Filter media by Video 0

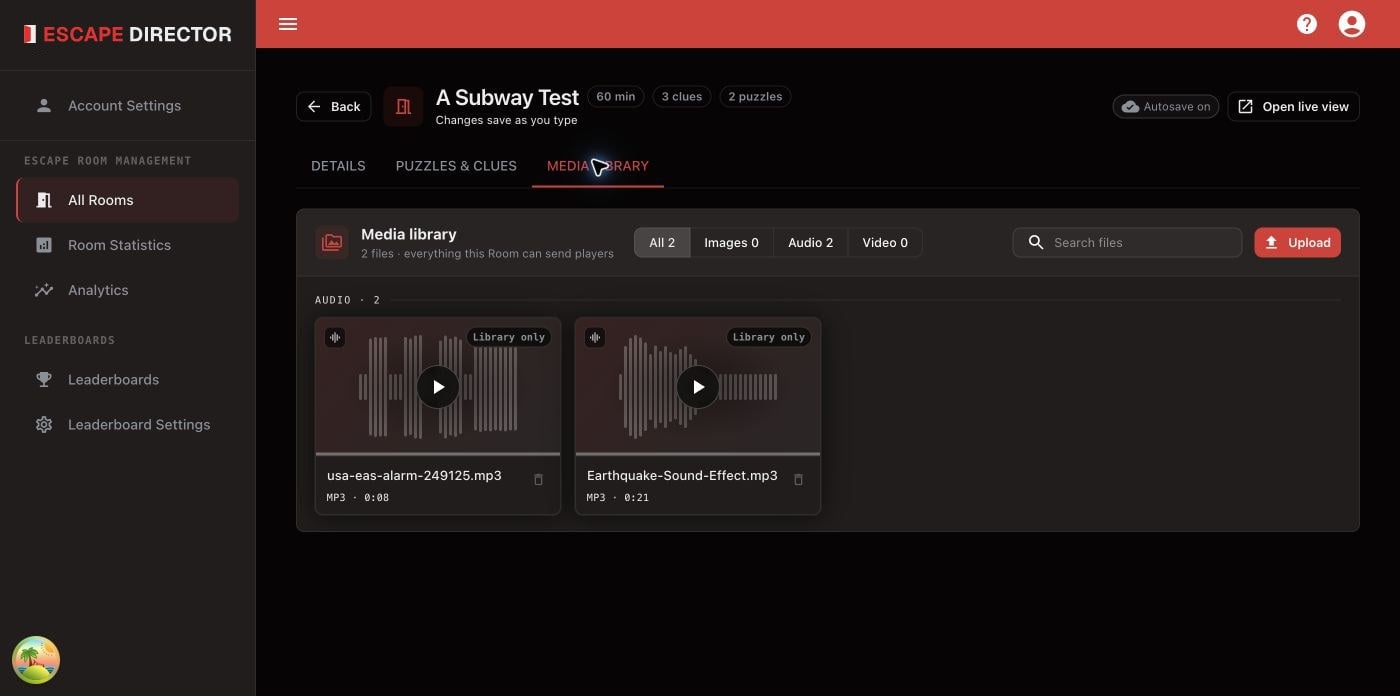coord(885,242)
